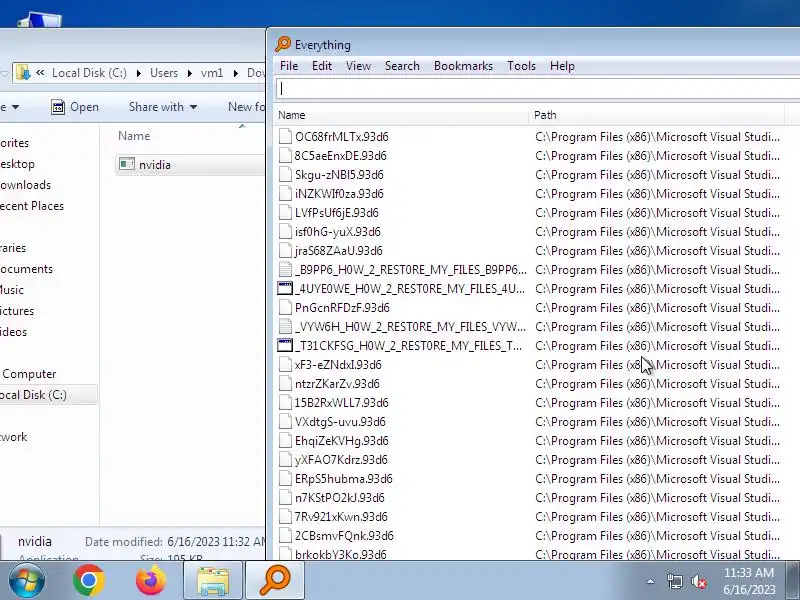Image resolution: width=800 pixels, height=600 pixels.
Task: Click the Open button in Explorer toolbar
Action: click(x=76, y=107)
